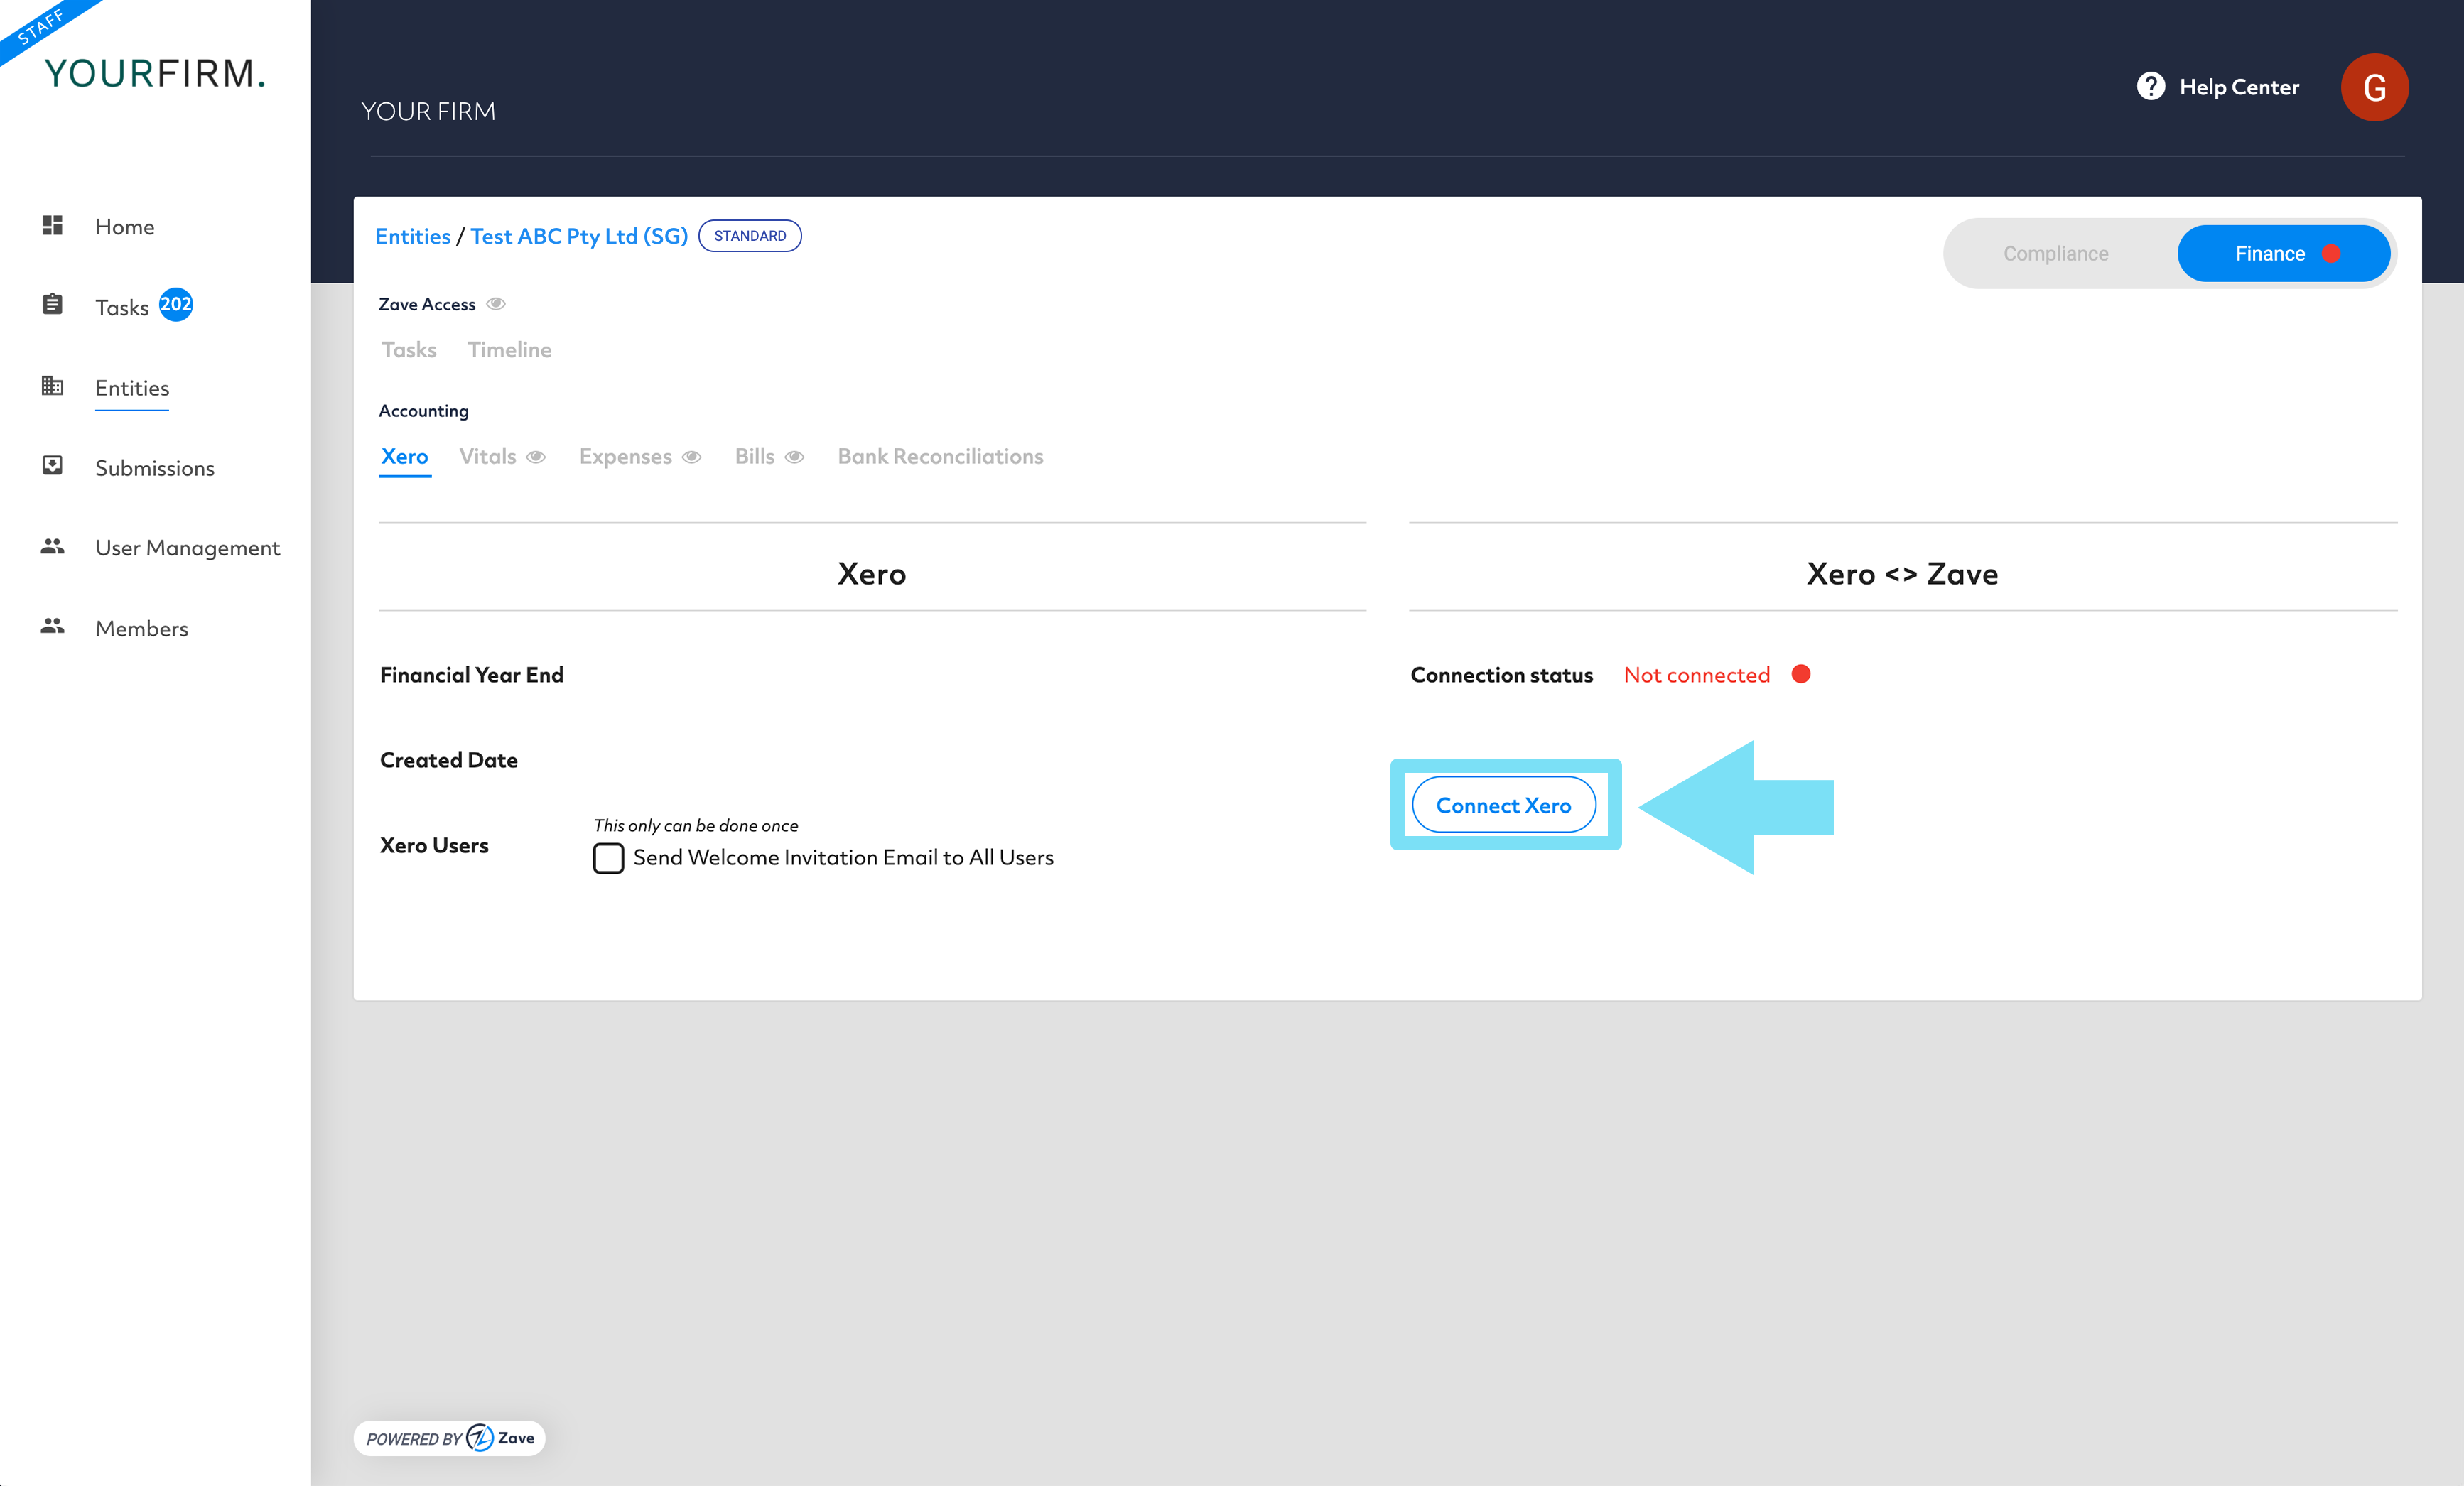This screenshot has width=2464, height=1486.
Task: Toggle the Vitals visibility eye icon
Action: pos(536,457)
